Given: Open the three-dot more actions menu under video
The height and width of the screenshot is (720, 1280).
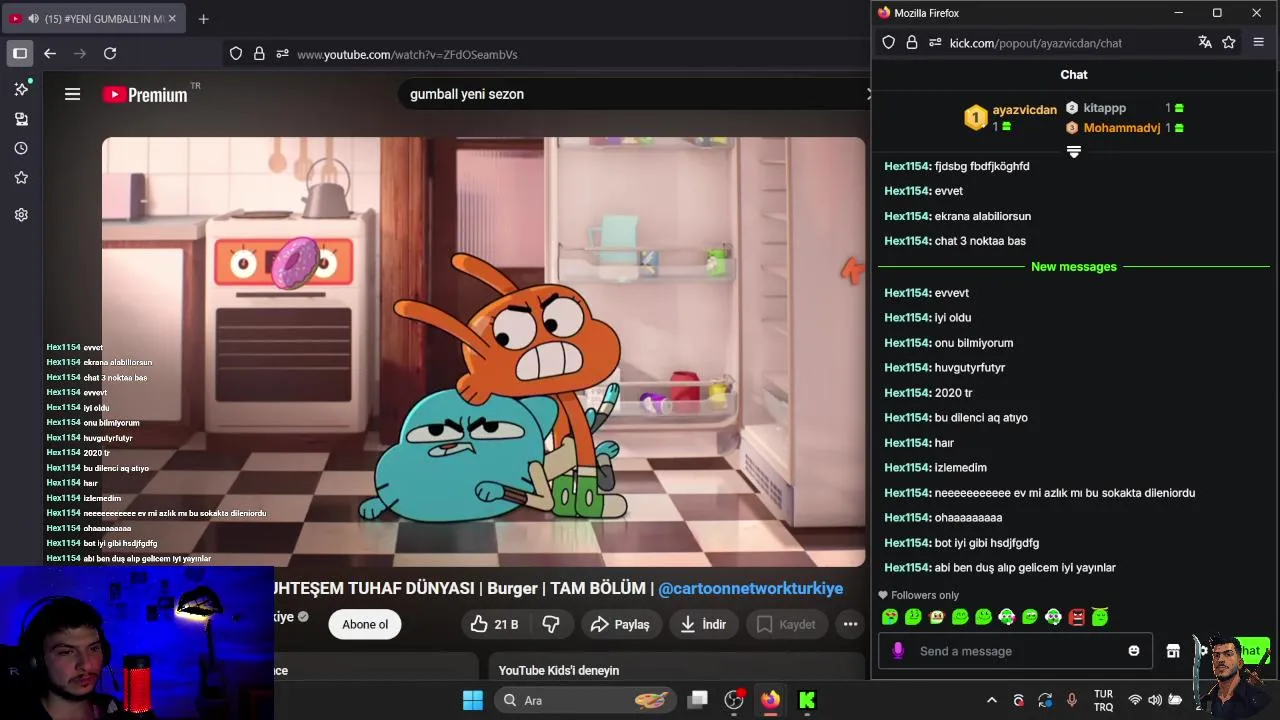Looking at the screenshot, I should 850,624.
